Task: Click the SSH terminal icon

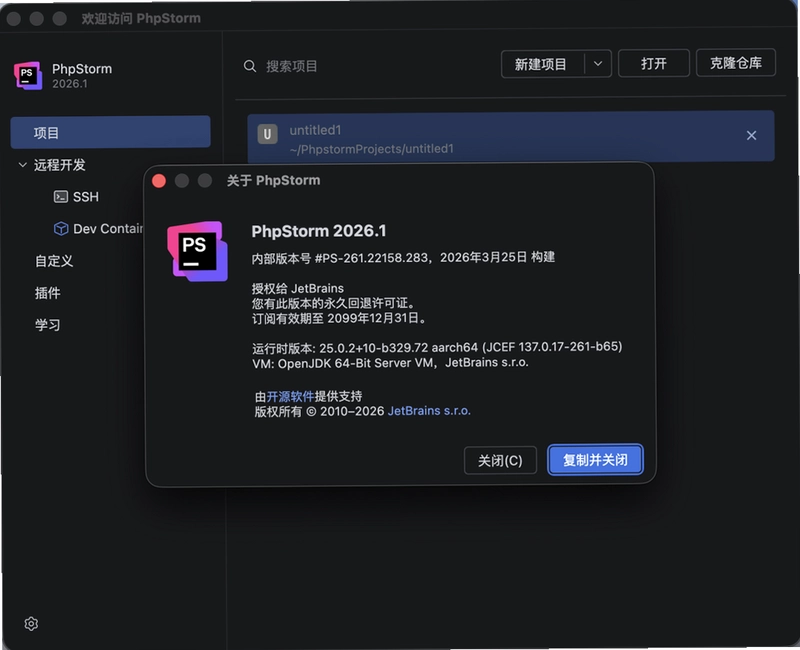Action: pos(61,196)
